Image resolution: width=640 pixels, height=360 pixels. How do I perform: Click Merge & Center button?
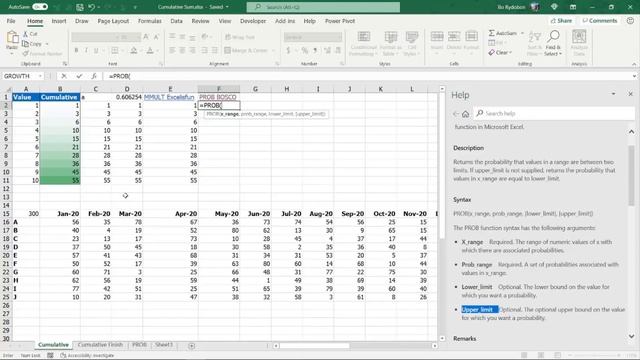pyautogui.click(x=246, y=51)
